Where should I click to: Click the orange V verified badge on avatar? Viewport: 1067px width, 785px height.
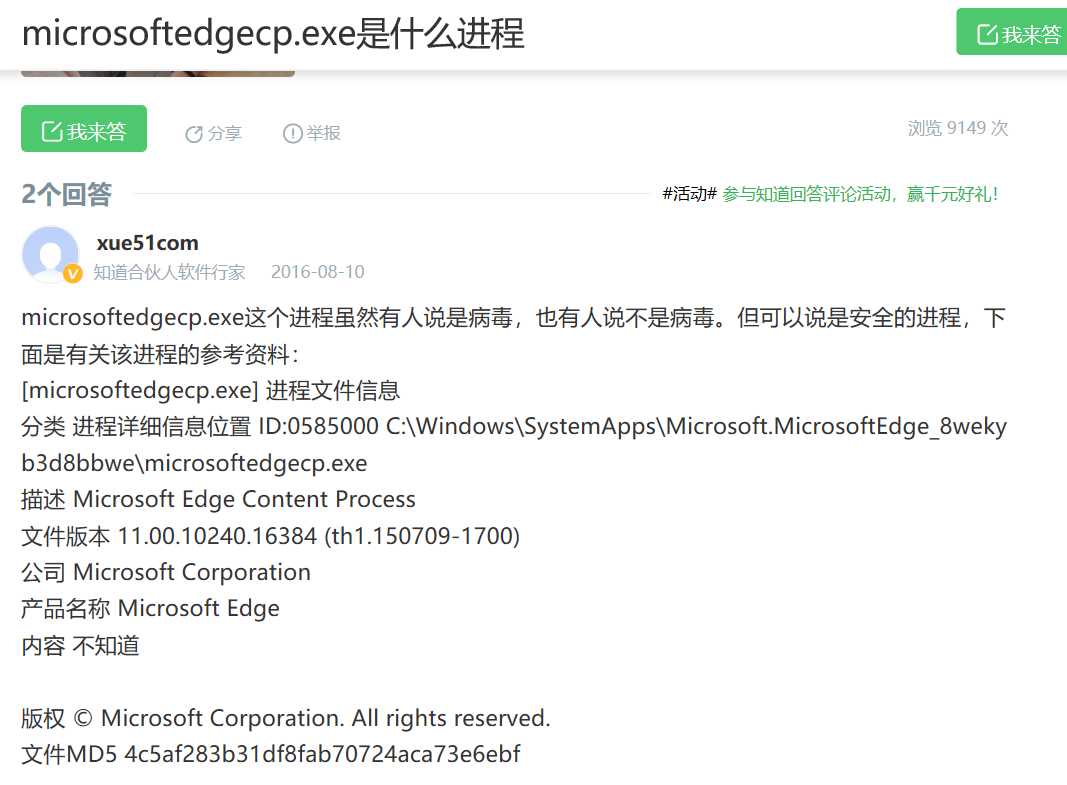(x=73, y=273)
